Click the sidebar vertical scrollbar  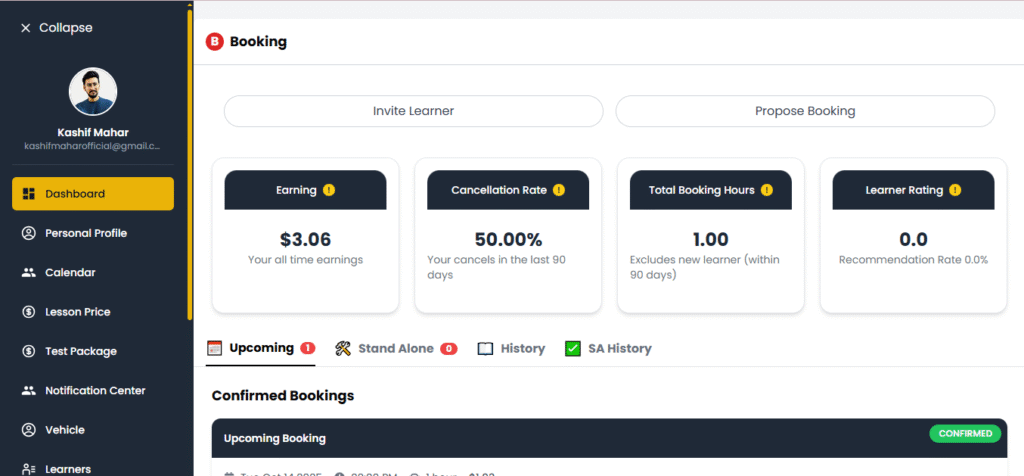click(x=190, y=160)
